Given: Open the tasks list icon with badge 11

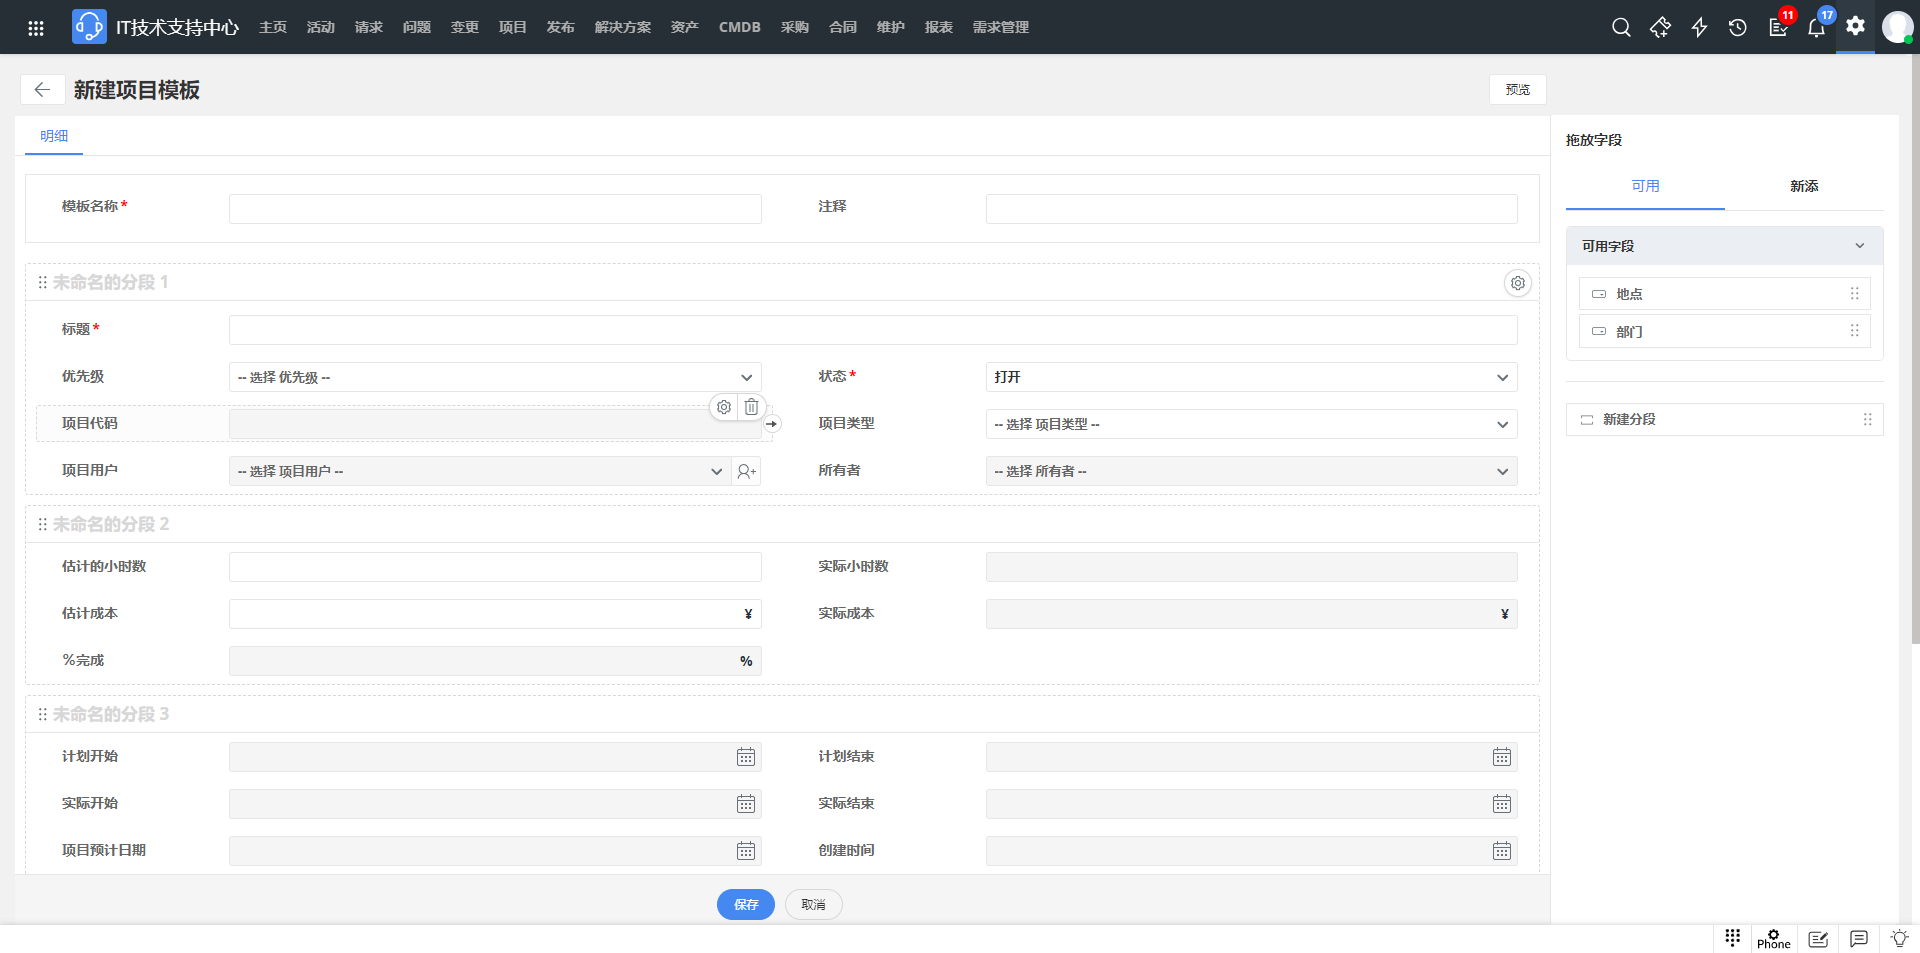Looking at the screenshot, I should tap(1779, 27).
